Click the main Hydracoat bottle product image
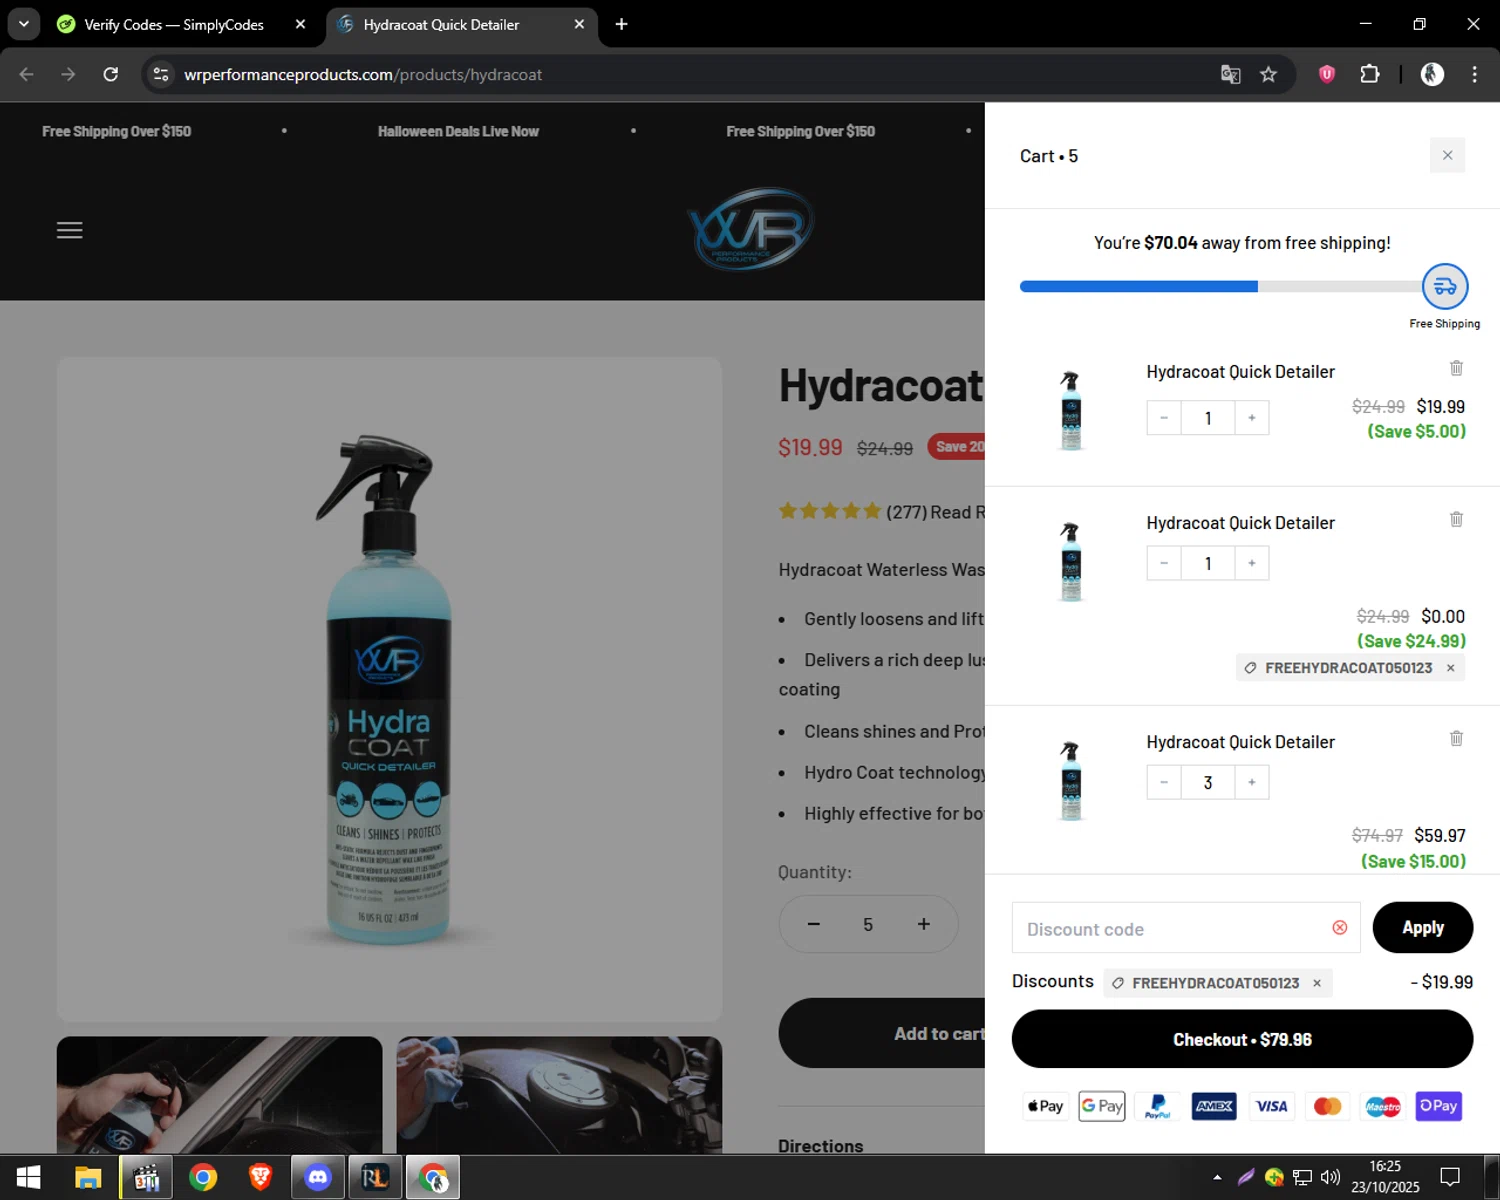This screenshot has height=1200, width=1500. (389, 689)
